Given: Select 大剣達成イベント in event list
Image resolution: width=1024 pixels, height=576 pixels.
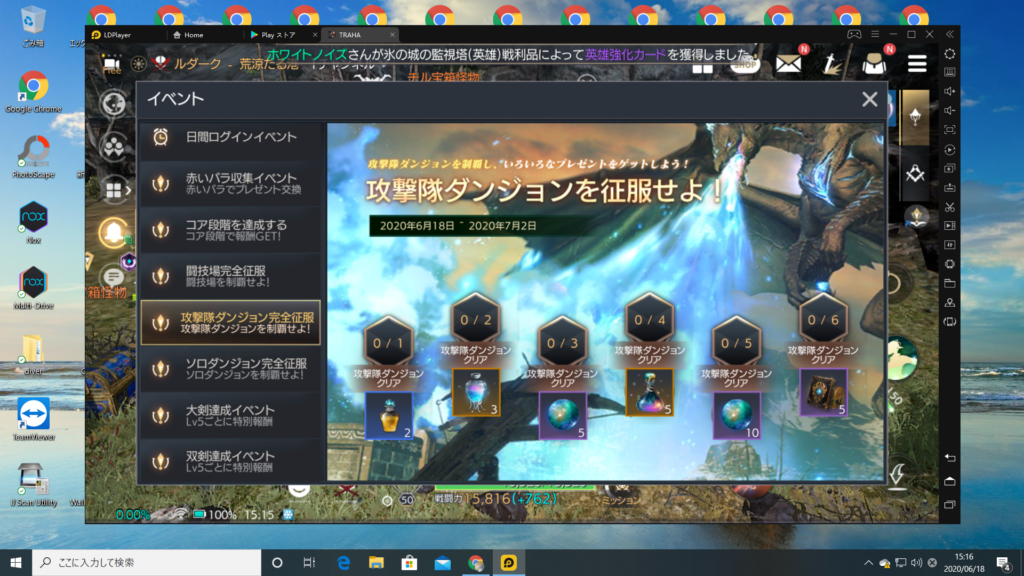Looking at the screenshot, I should point(231,415).
